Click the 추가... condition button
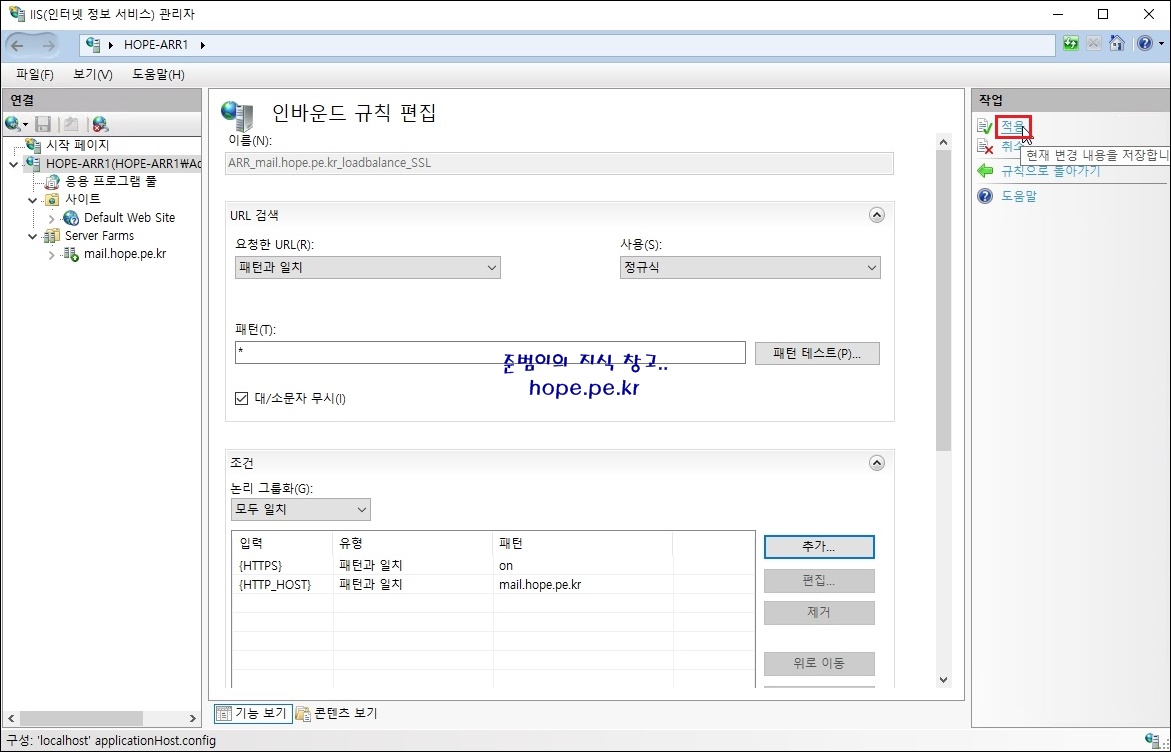This screenshot has height=752, width=1171. click(819, 547)
